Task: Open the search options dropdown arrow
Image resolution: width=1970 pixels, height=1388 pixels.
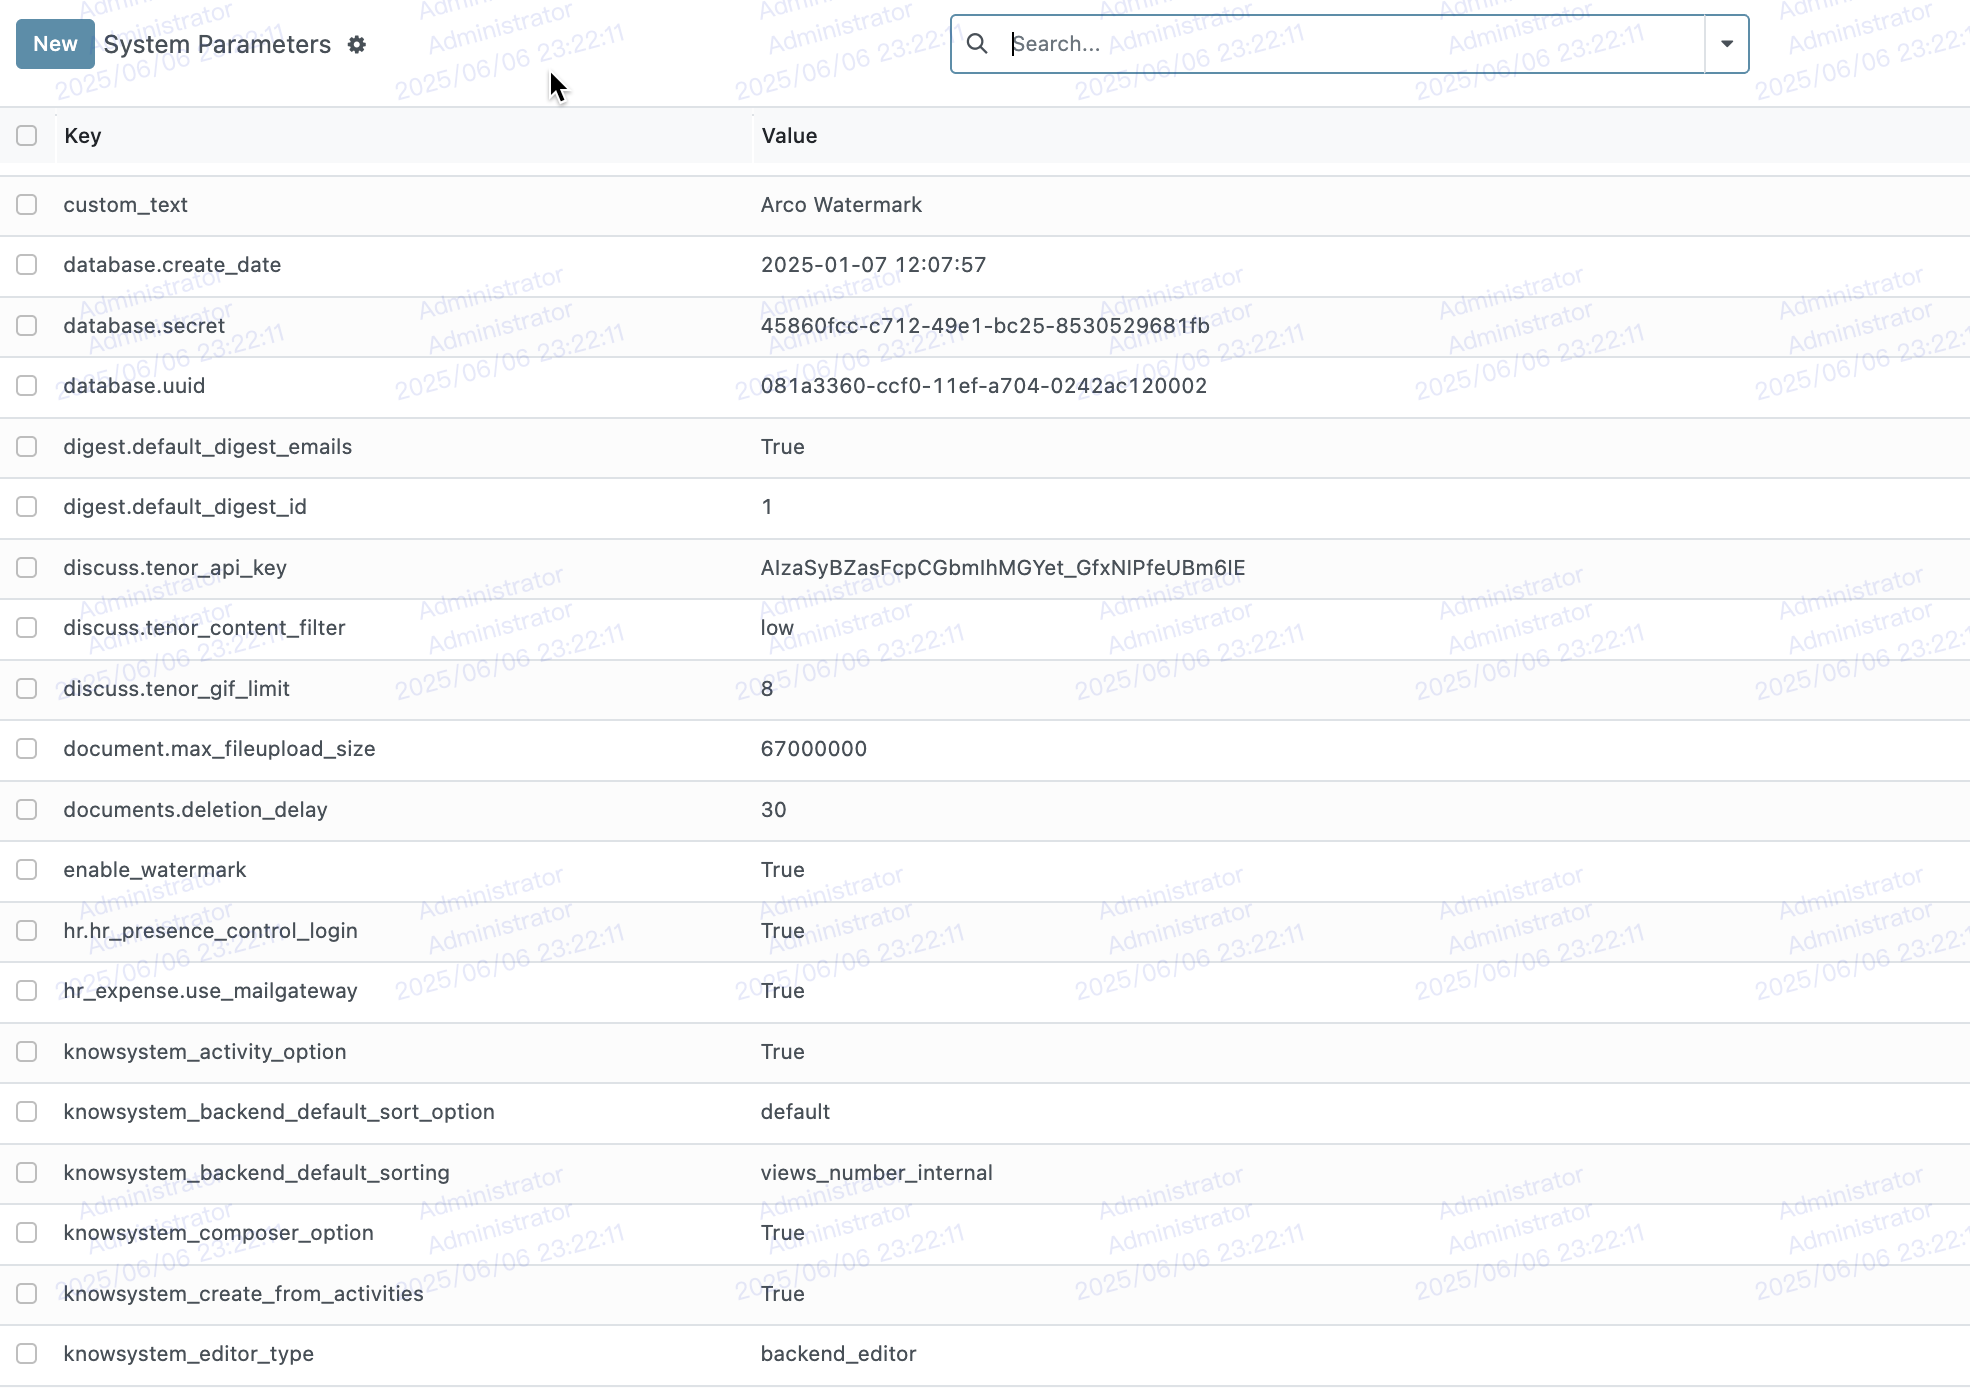Action: click(x=1726, y=44)
